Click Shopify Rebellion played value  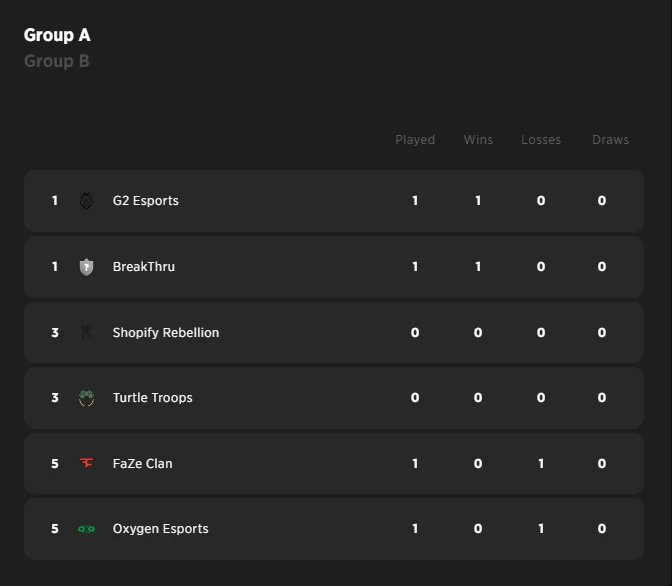[415, 333]
